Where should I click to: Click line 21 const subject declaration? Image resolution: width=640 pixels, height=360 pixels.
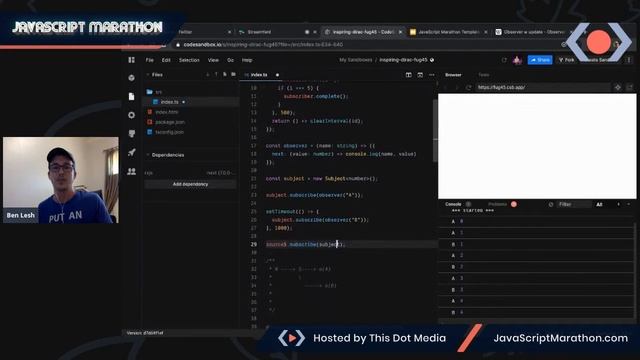321,179
